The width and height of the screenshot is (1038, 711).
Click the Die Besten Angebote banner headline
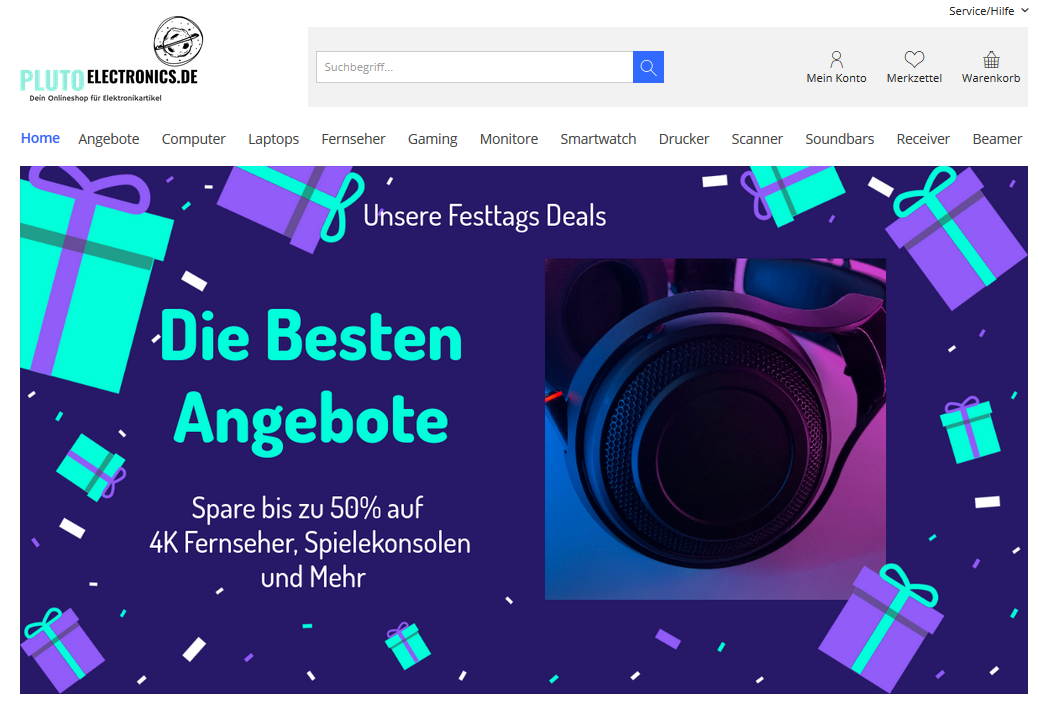click(311, 379)
